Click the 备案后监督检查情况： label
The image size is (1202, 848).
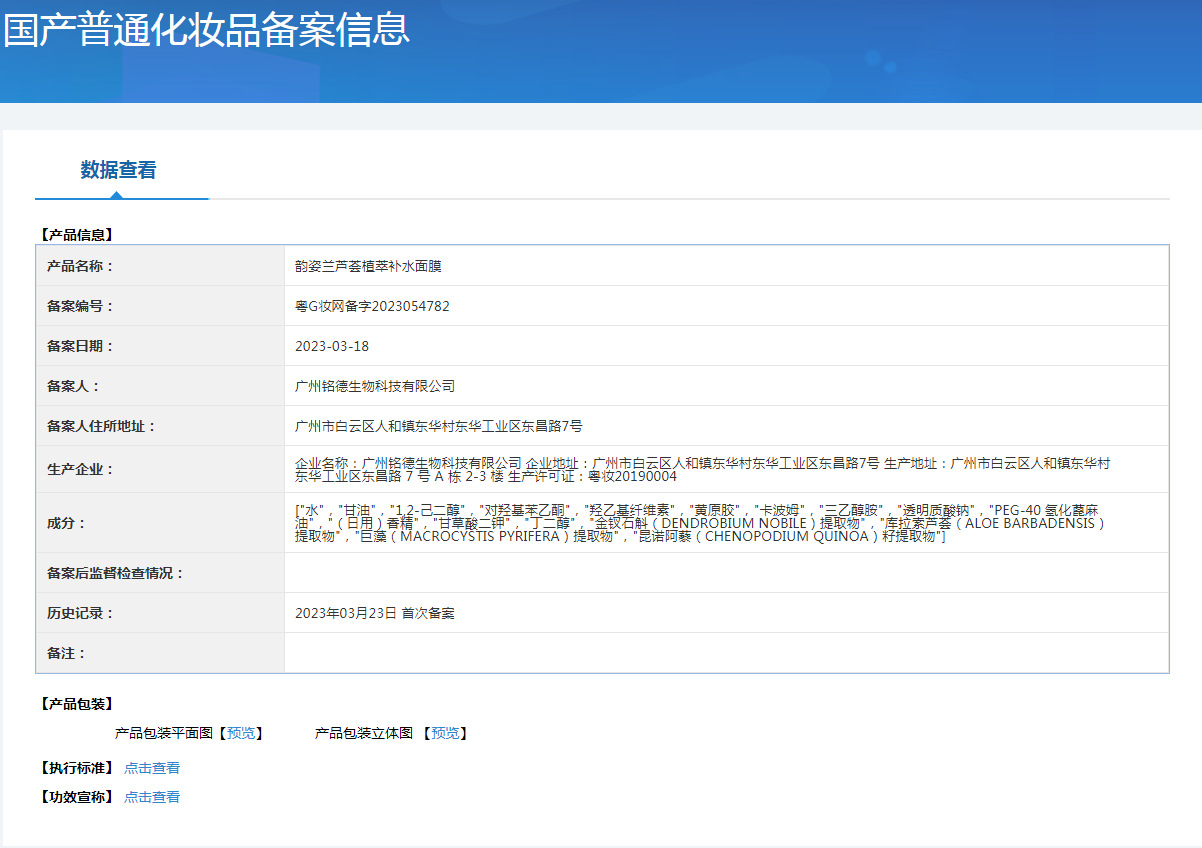click(x=115, y=573)
